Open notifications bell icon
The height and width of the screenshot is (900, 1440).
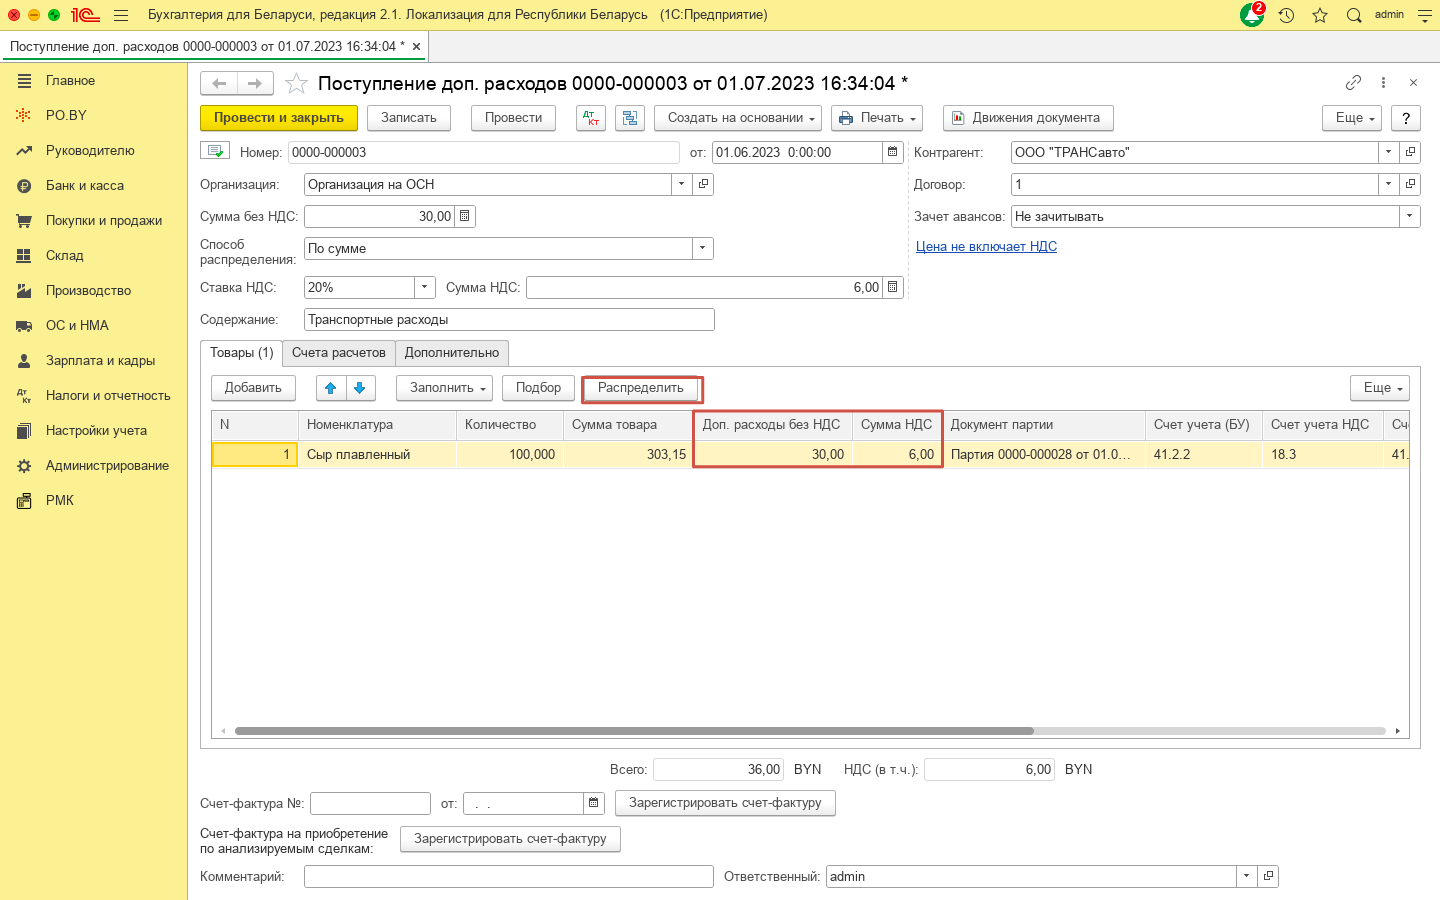coord(1251,15)
